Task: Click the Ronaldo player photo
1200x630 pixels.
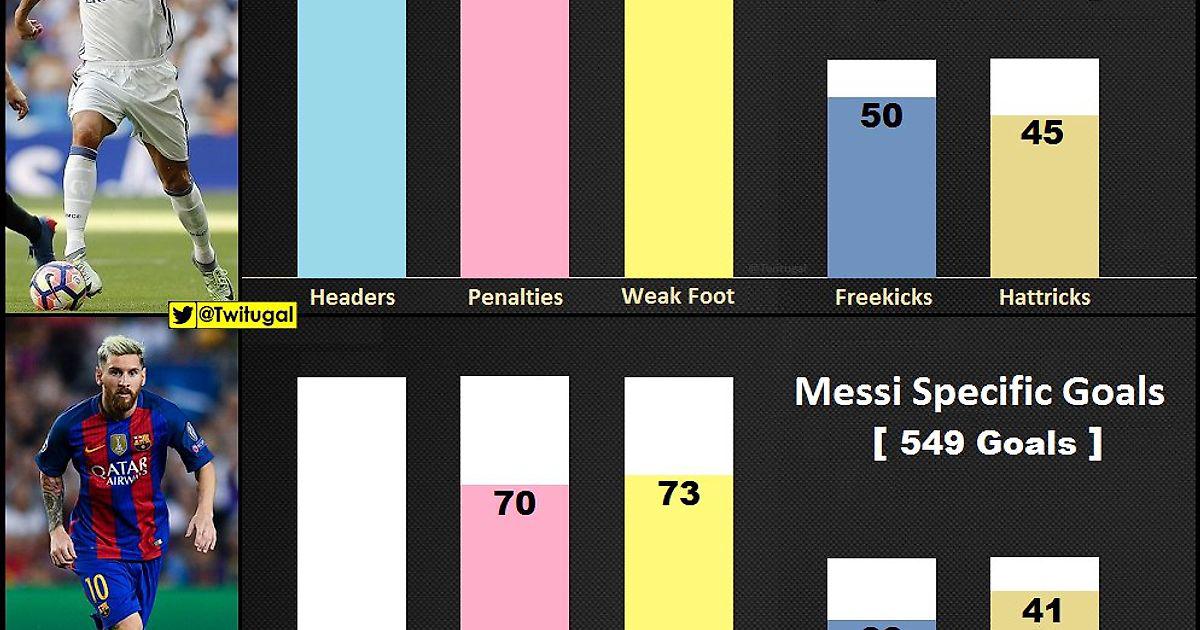Action: pos(121,155)
